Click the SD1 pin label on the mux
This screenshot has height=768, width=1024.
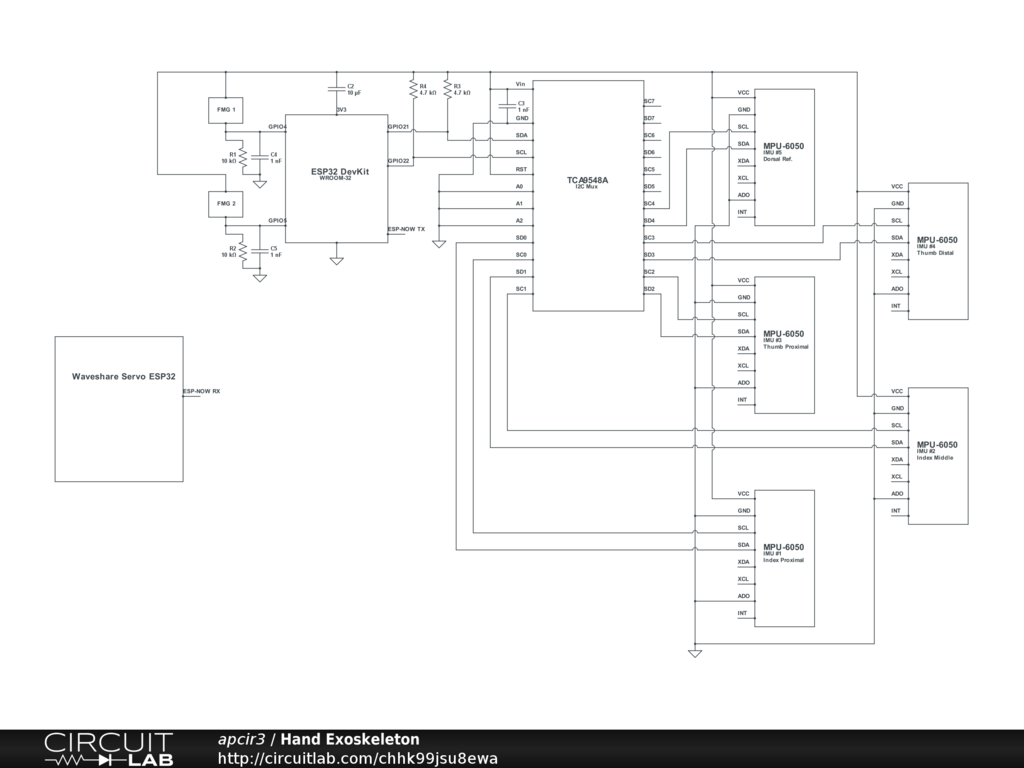click(x=521, y=272)
